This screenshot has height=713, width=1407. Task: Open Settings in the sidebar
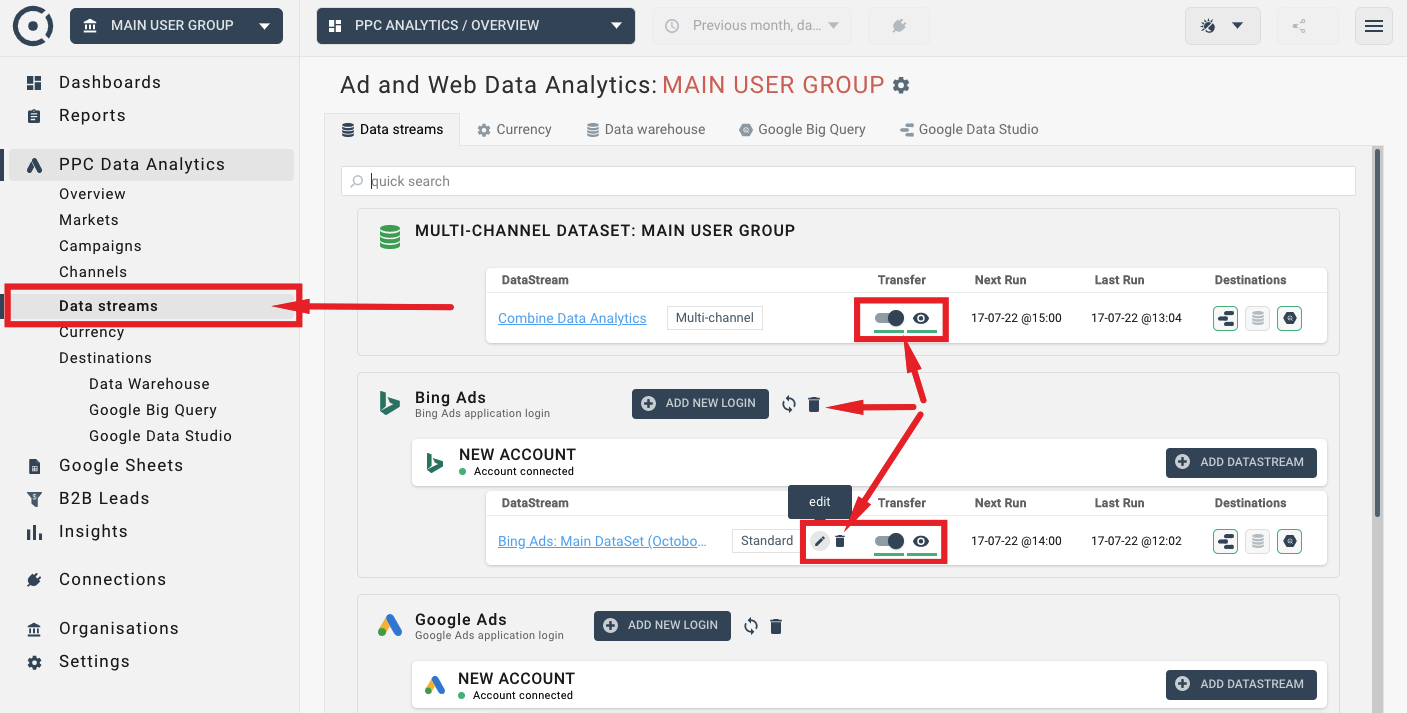[94, 661]
